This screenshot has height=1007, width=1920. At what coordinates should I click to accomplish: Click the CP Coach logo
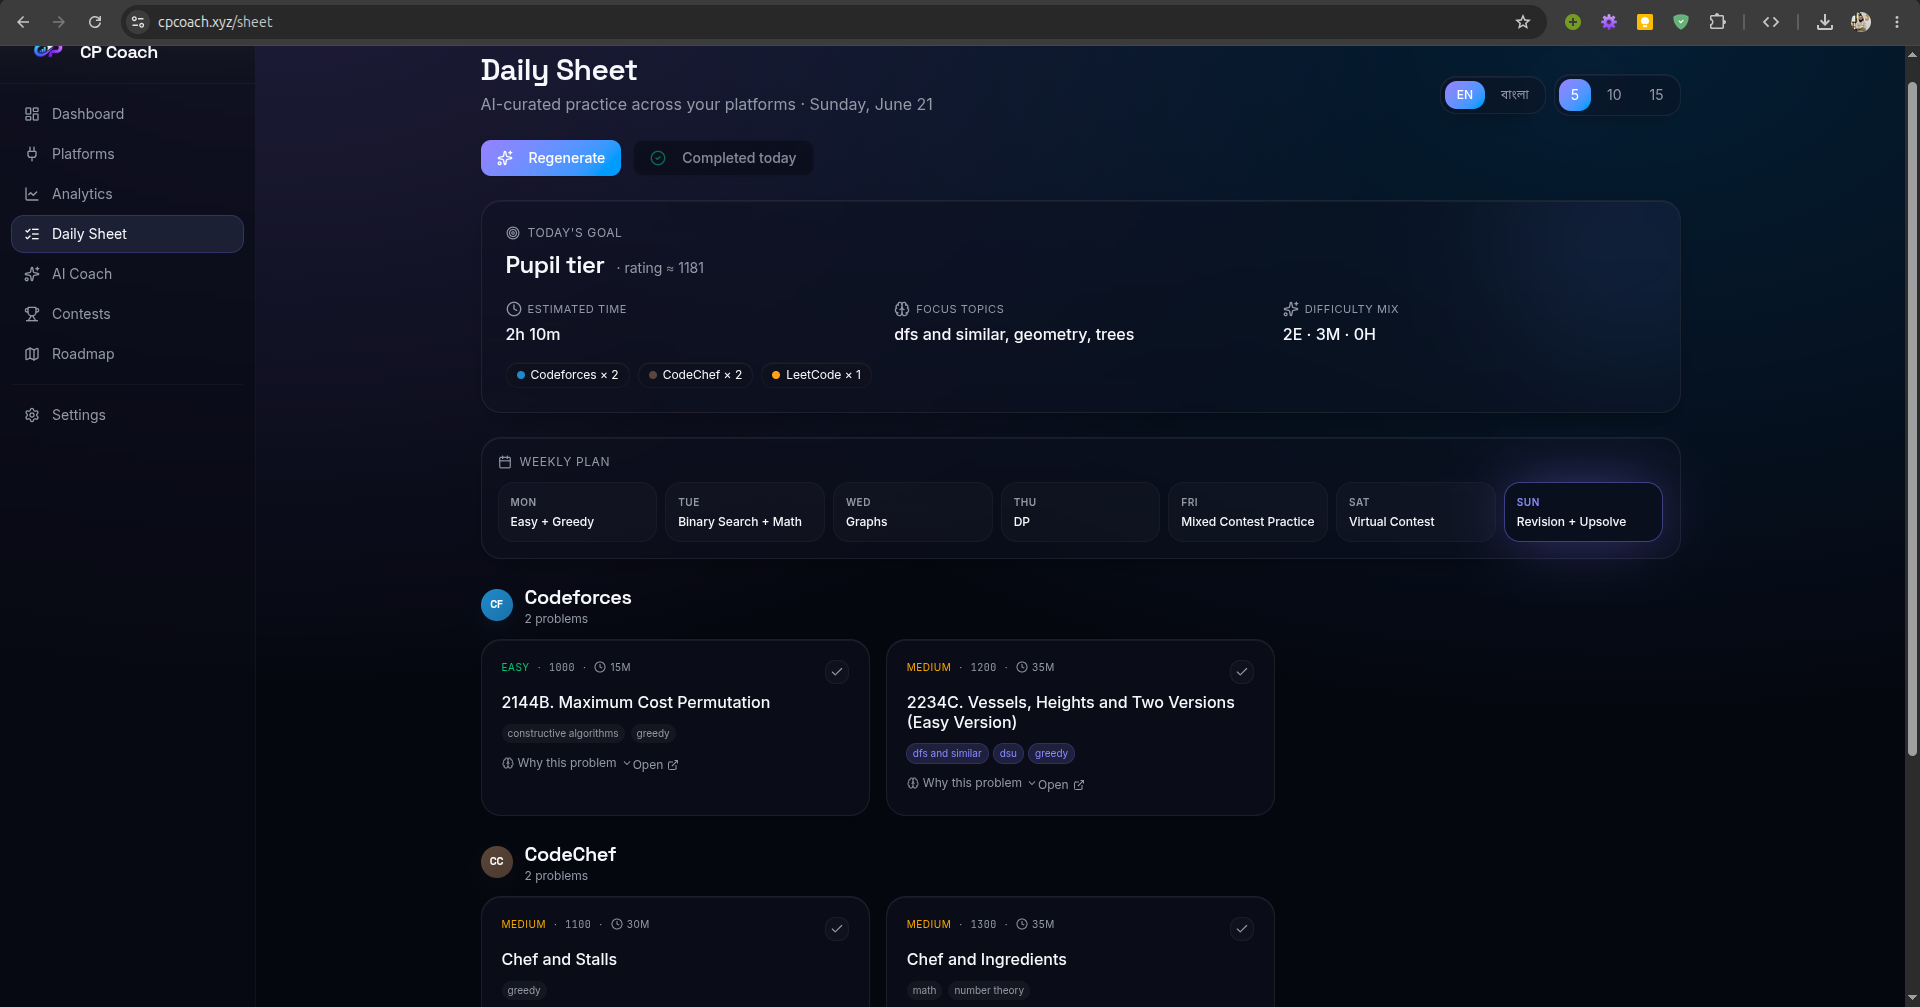click(48, 51)
